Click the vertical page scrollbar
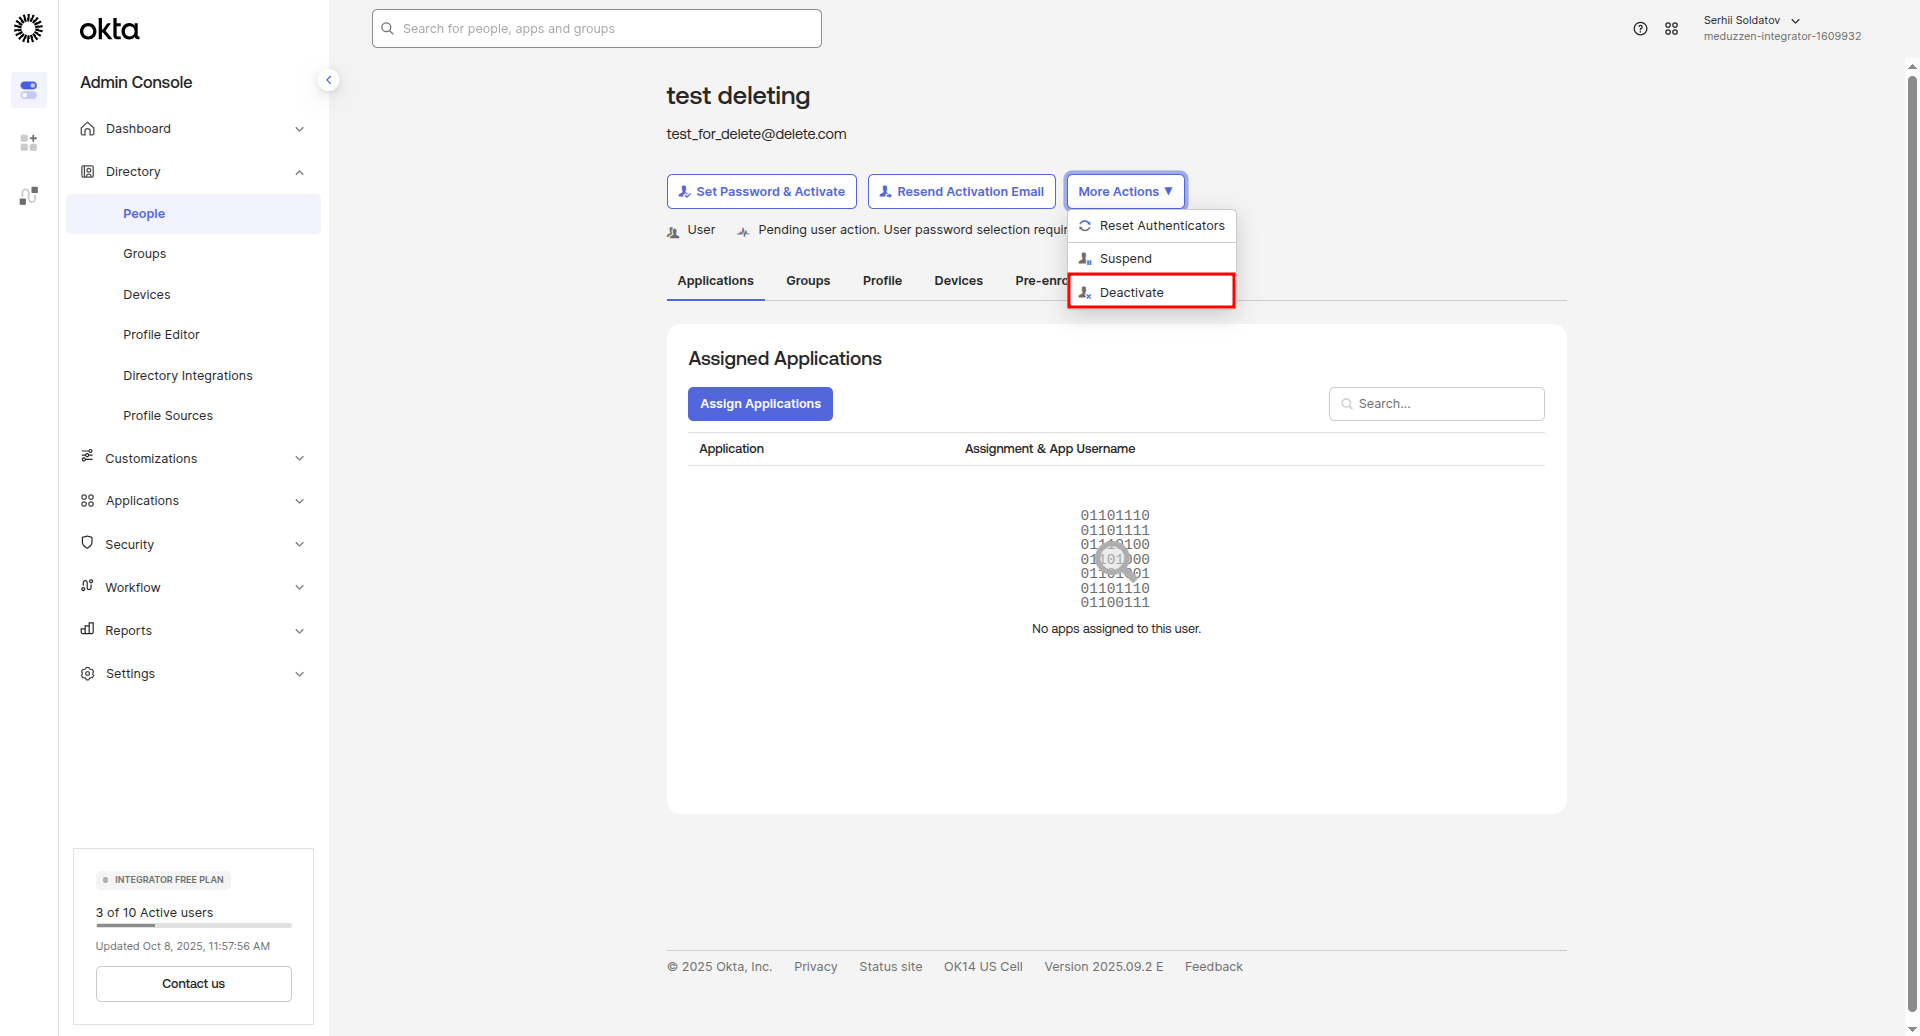1920x1036 pixels. (x=1912, y=545)
